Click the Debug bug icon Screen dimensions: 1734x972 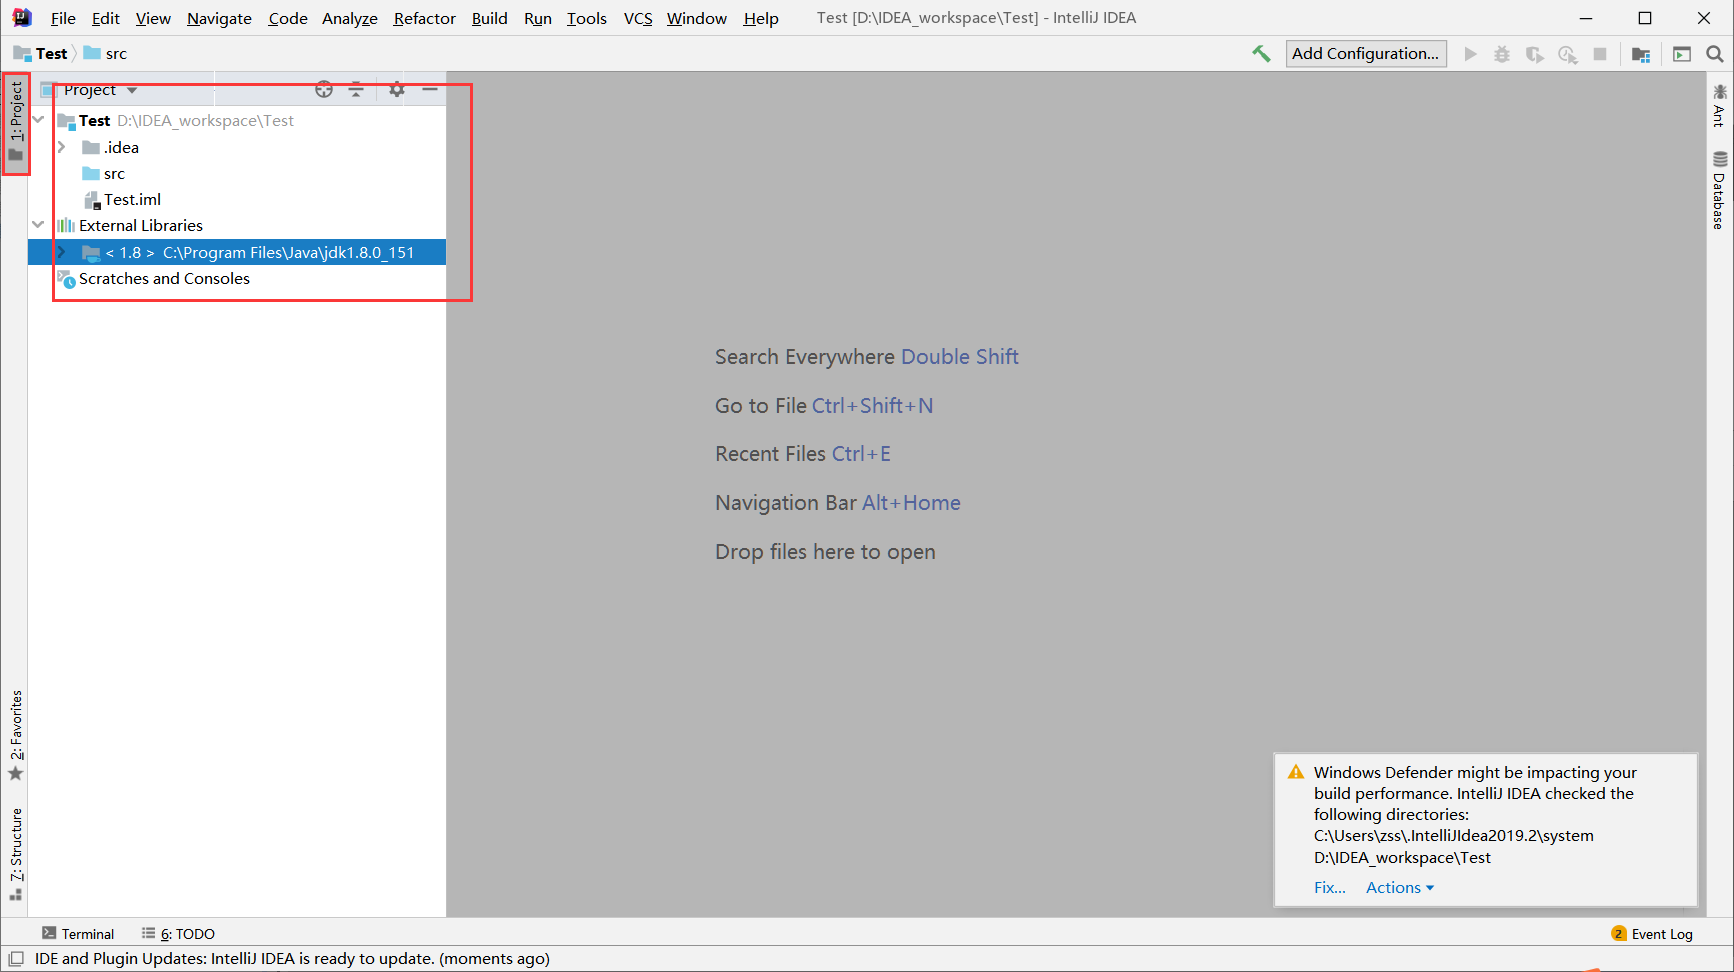1502,54
